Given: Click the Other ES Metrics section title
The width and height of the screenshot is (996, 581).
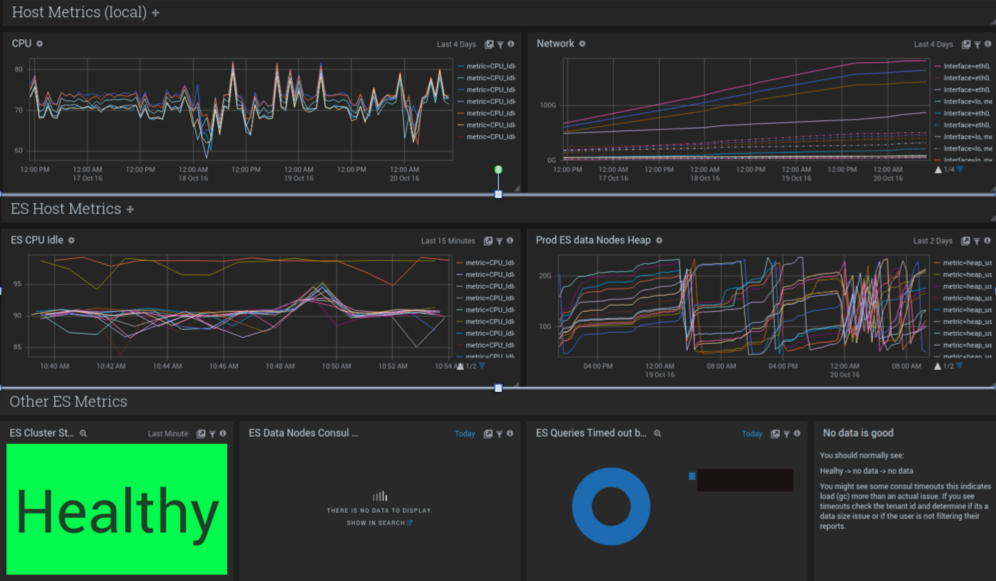Looking at the screenshot, I should [x=69, y=401].
